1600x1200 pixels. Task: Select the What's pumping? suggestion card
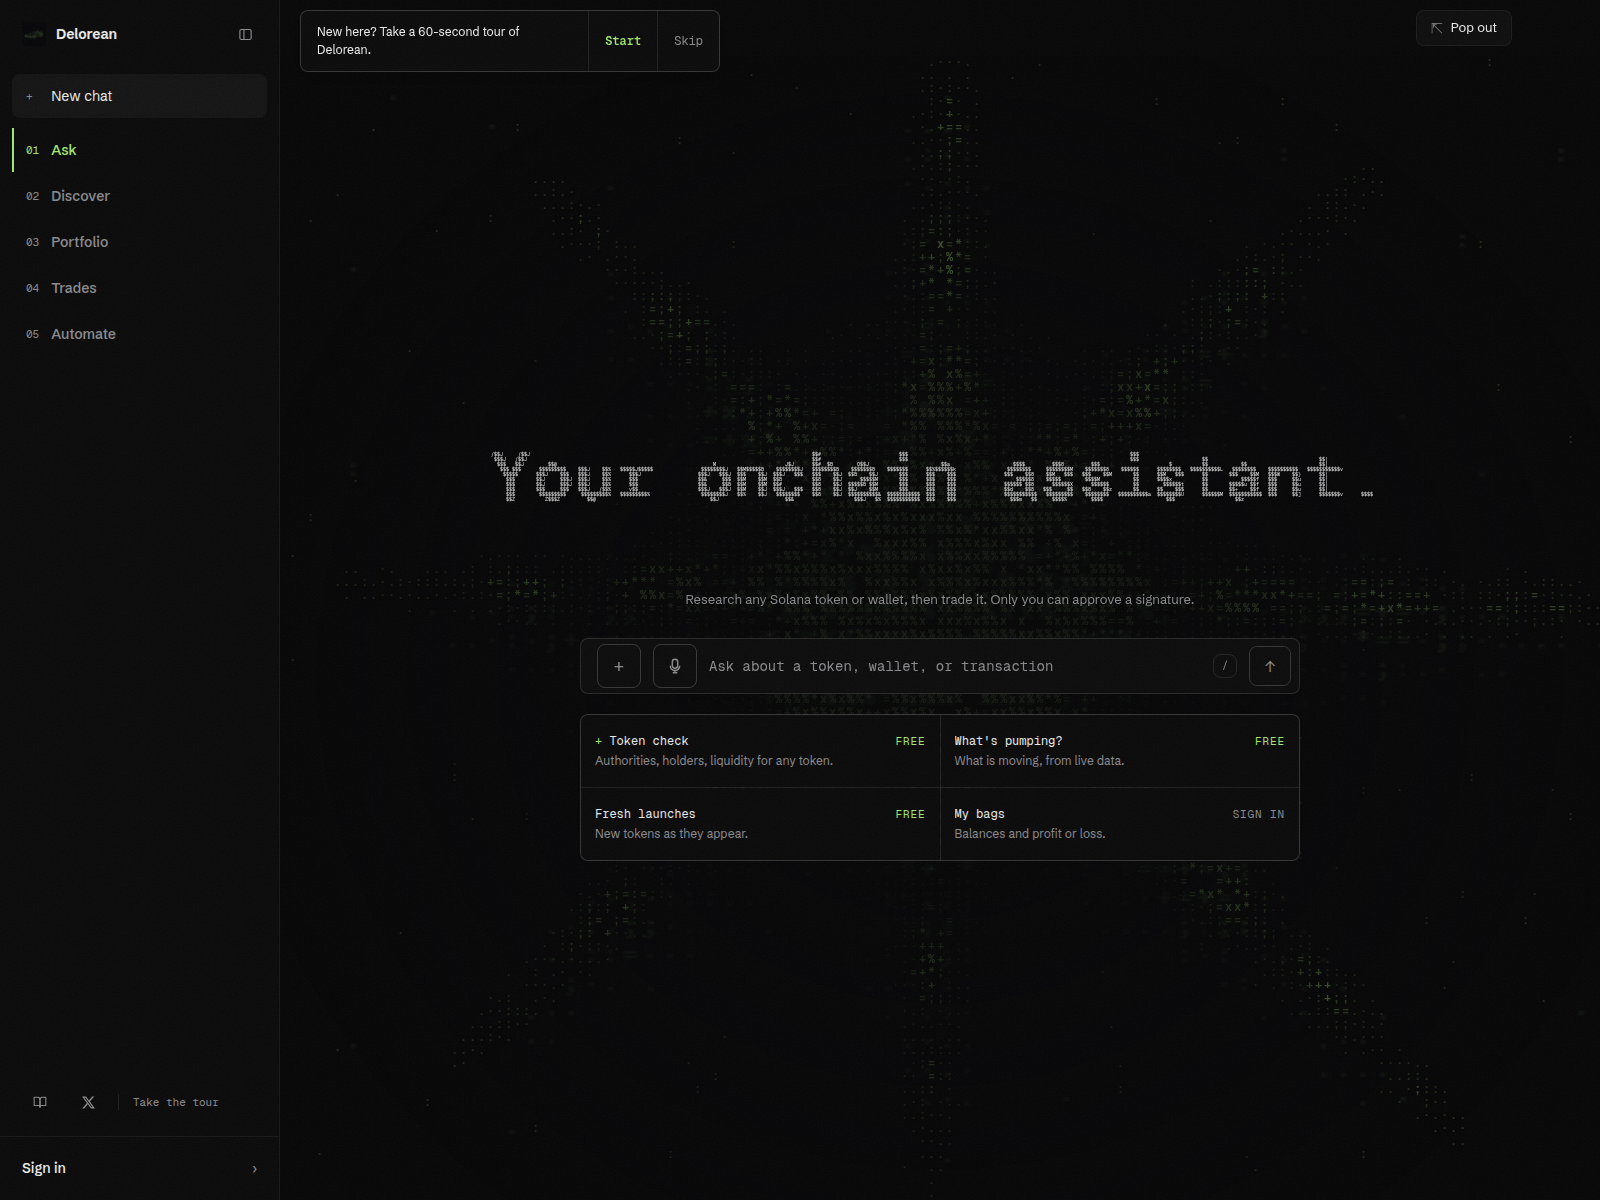pyautogui.click(x=1119, y=751)
